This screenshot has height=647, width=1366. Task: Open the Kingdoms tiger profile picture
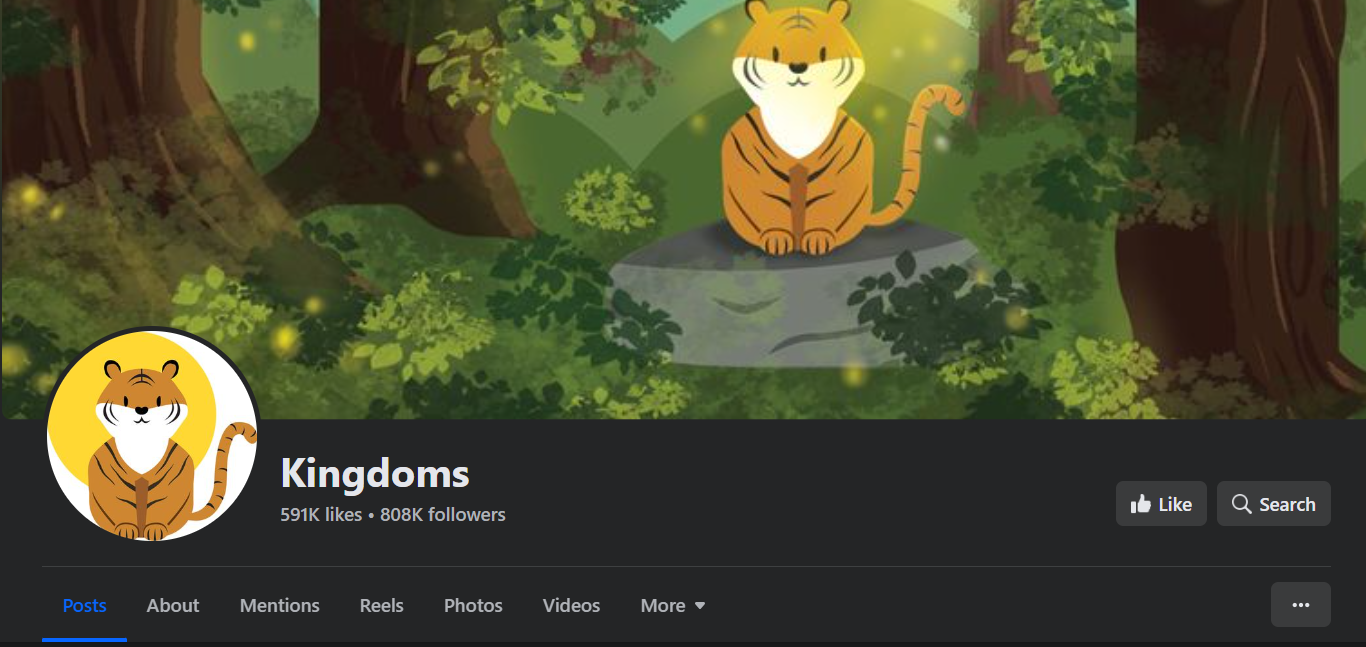tap(153, 436)
